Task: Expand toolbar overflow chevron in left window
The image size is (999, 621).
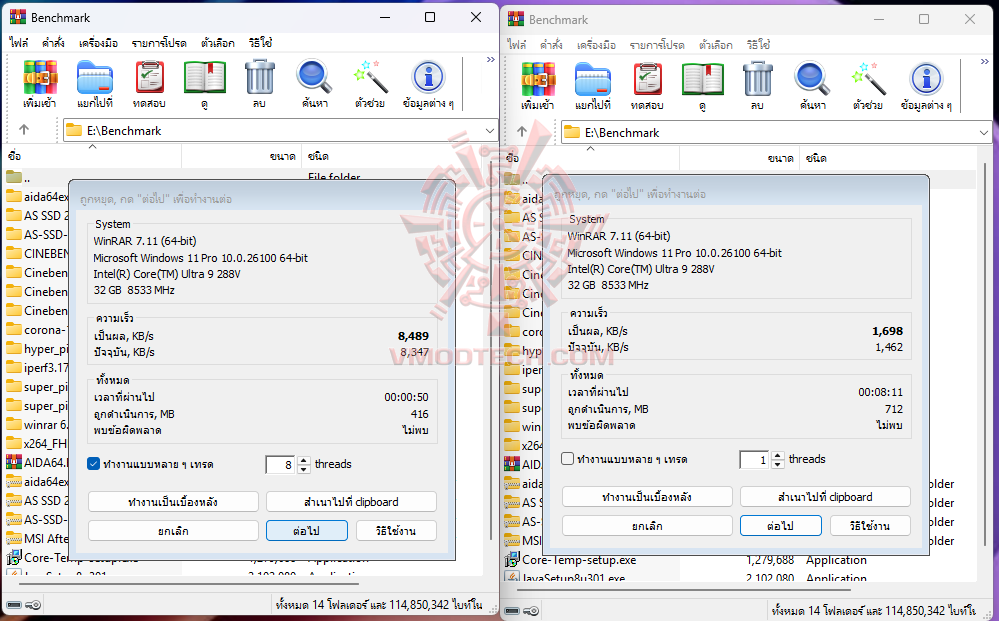Action: point(491,60)
